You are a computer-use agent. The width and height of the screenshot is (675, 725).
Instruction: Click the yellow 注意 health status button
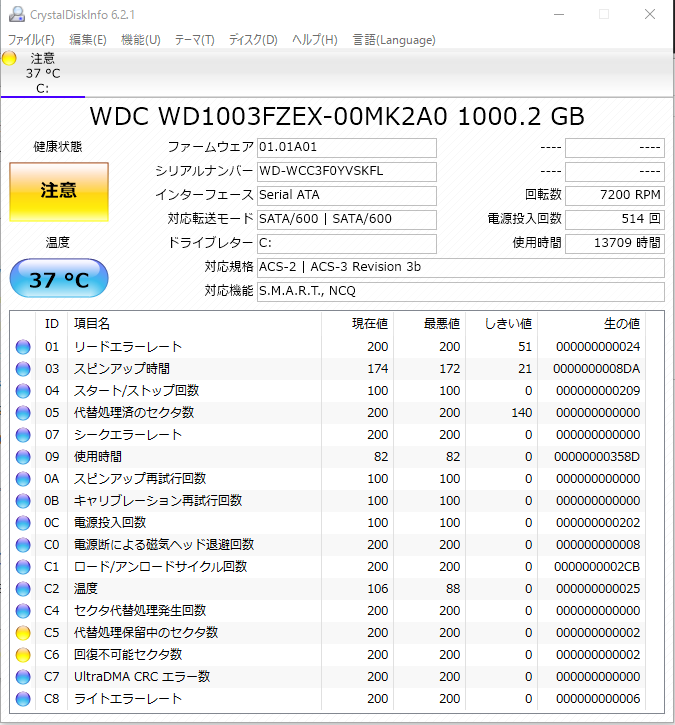59,191
